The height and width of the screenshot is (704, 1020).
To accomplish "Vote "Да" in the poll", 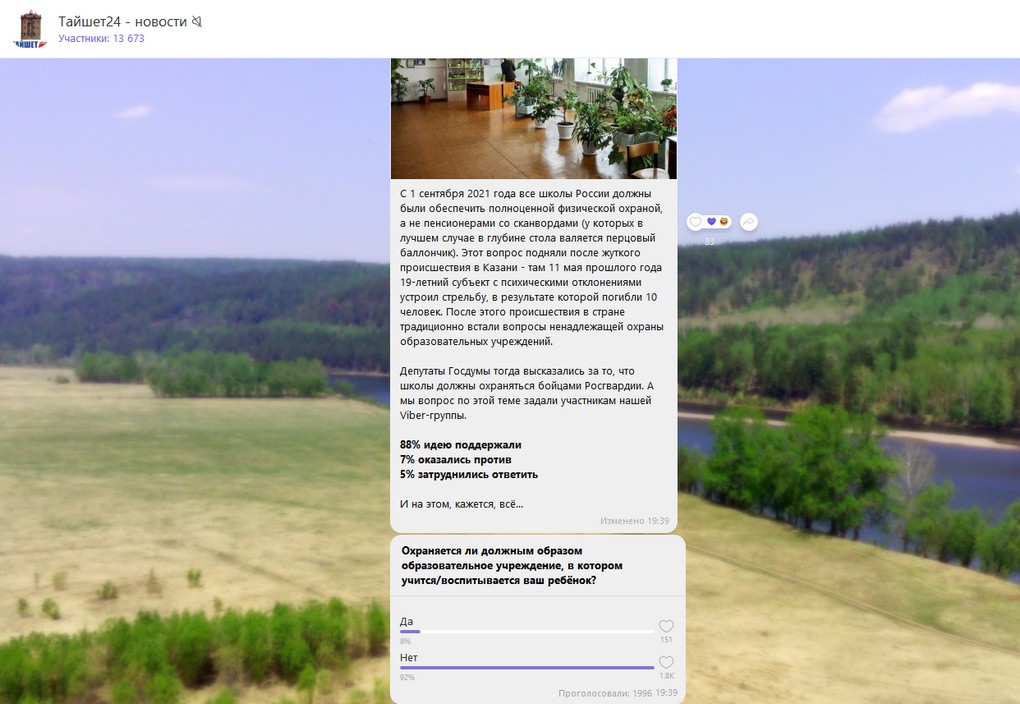I will coord(407,621).
